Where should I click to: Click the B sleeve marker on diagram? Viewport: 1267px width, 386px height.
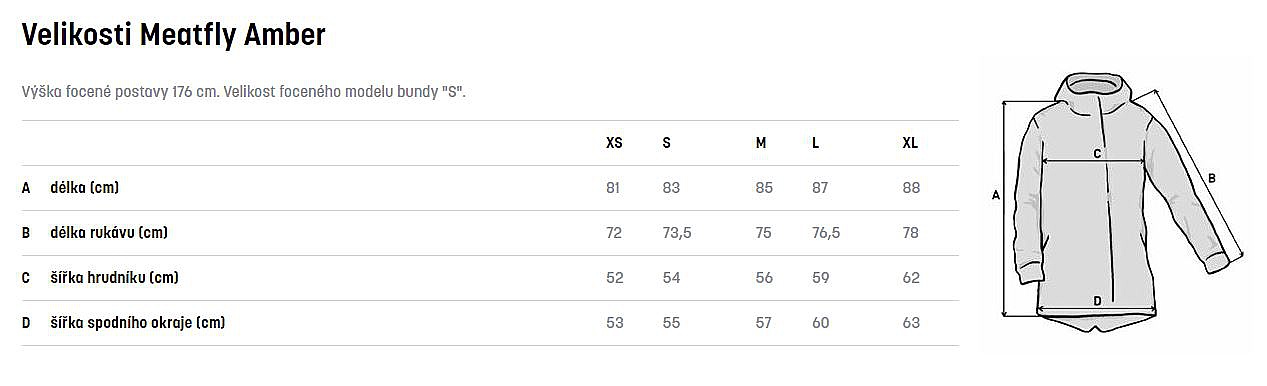click(x=1211, y=179)
